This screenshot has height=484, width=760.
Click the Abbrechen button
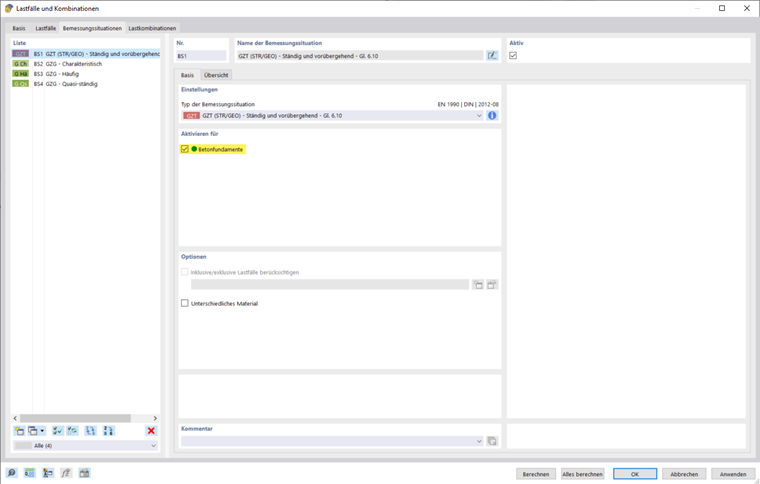tap(684, 474)
